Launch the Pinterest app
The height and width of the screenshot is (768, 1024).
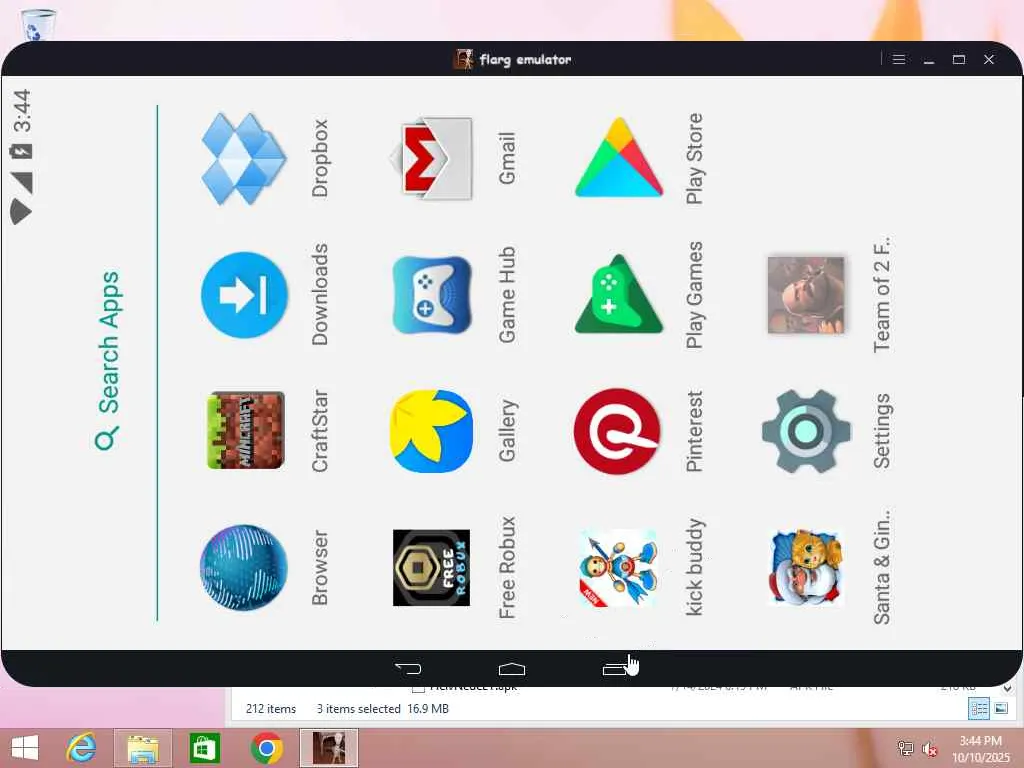617,431
